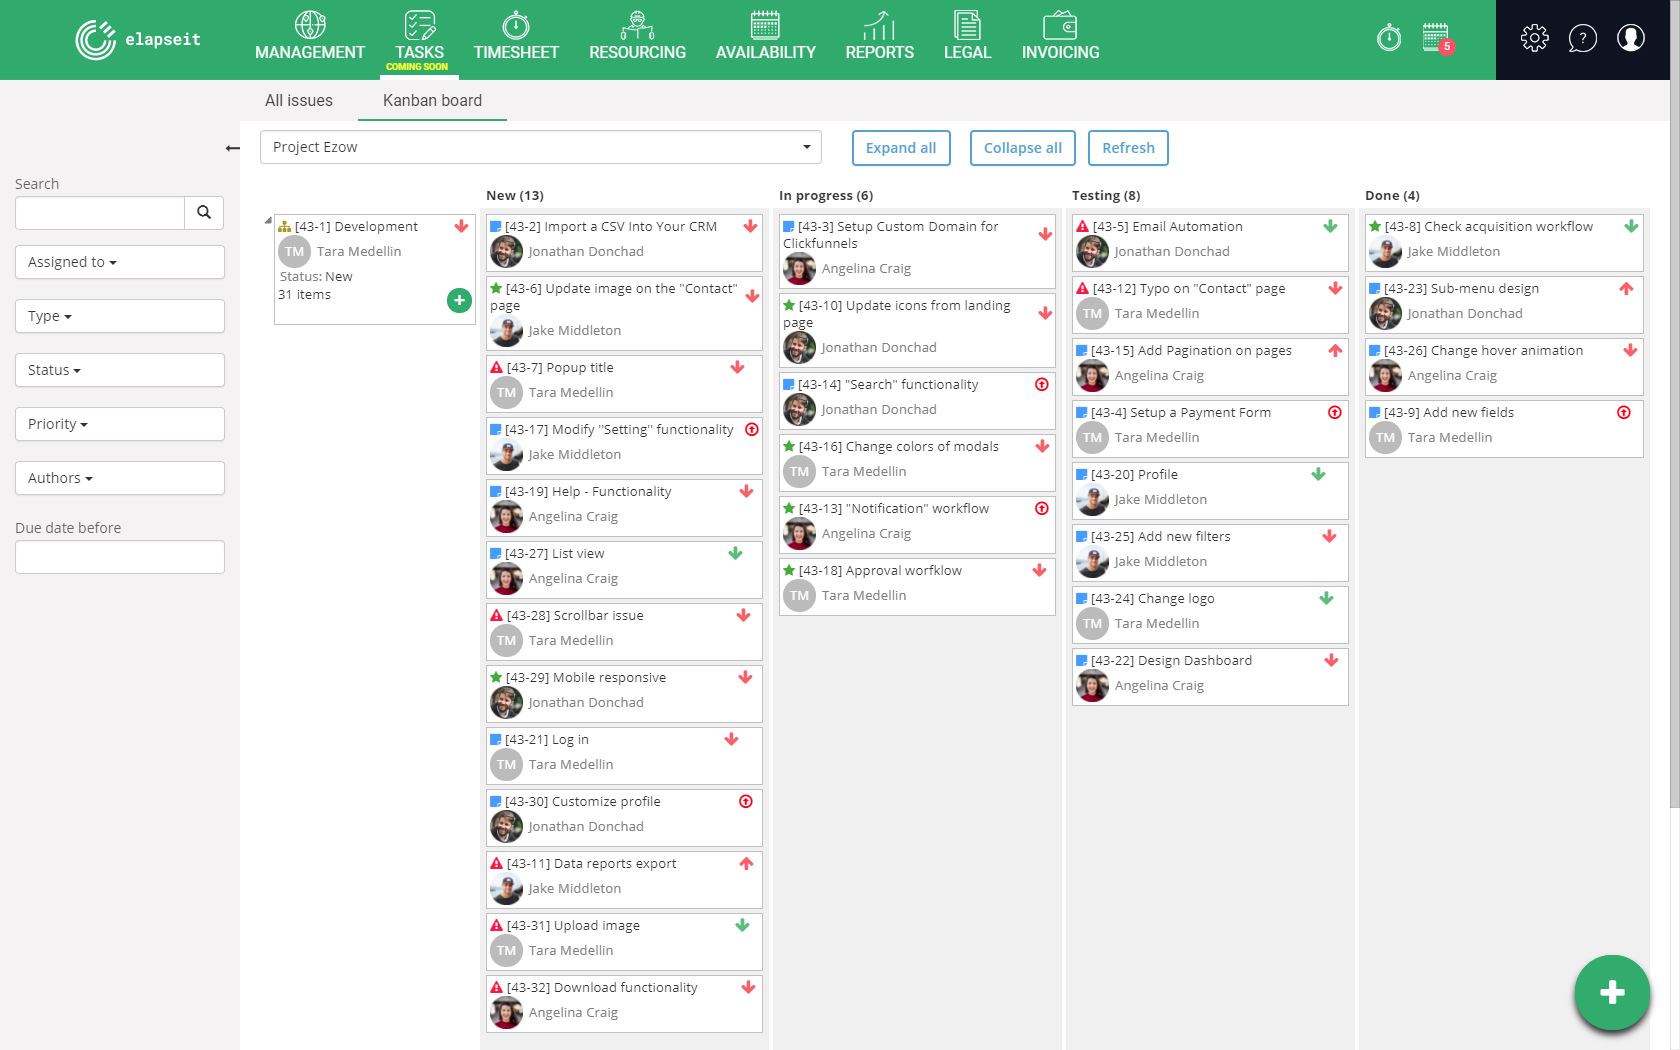Click the Expand all button
Screen dimensions: 1680x1050
(900, 148)
